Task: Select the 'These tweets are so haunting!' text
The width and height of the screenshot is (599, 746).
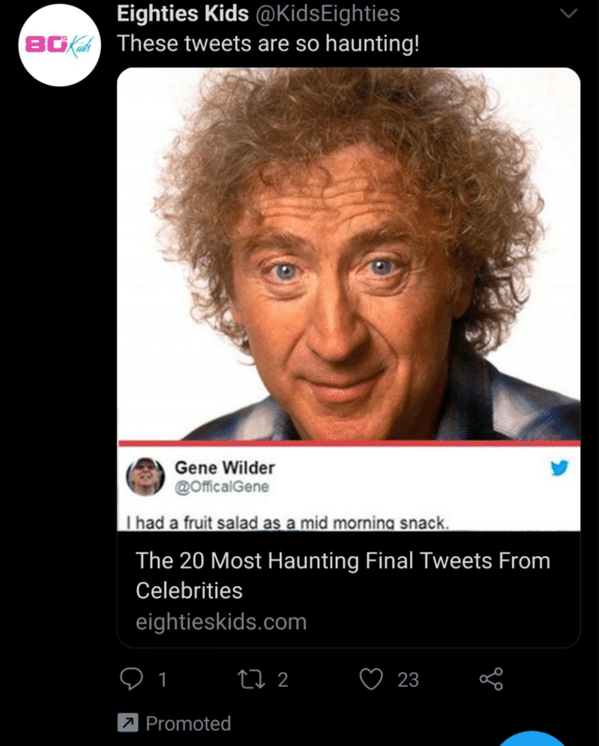Action: [268, 43]
